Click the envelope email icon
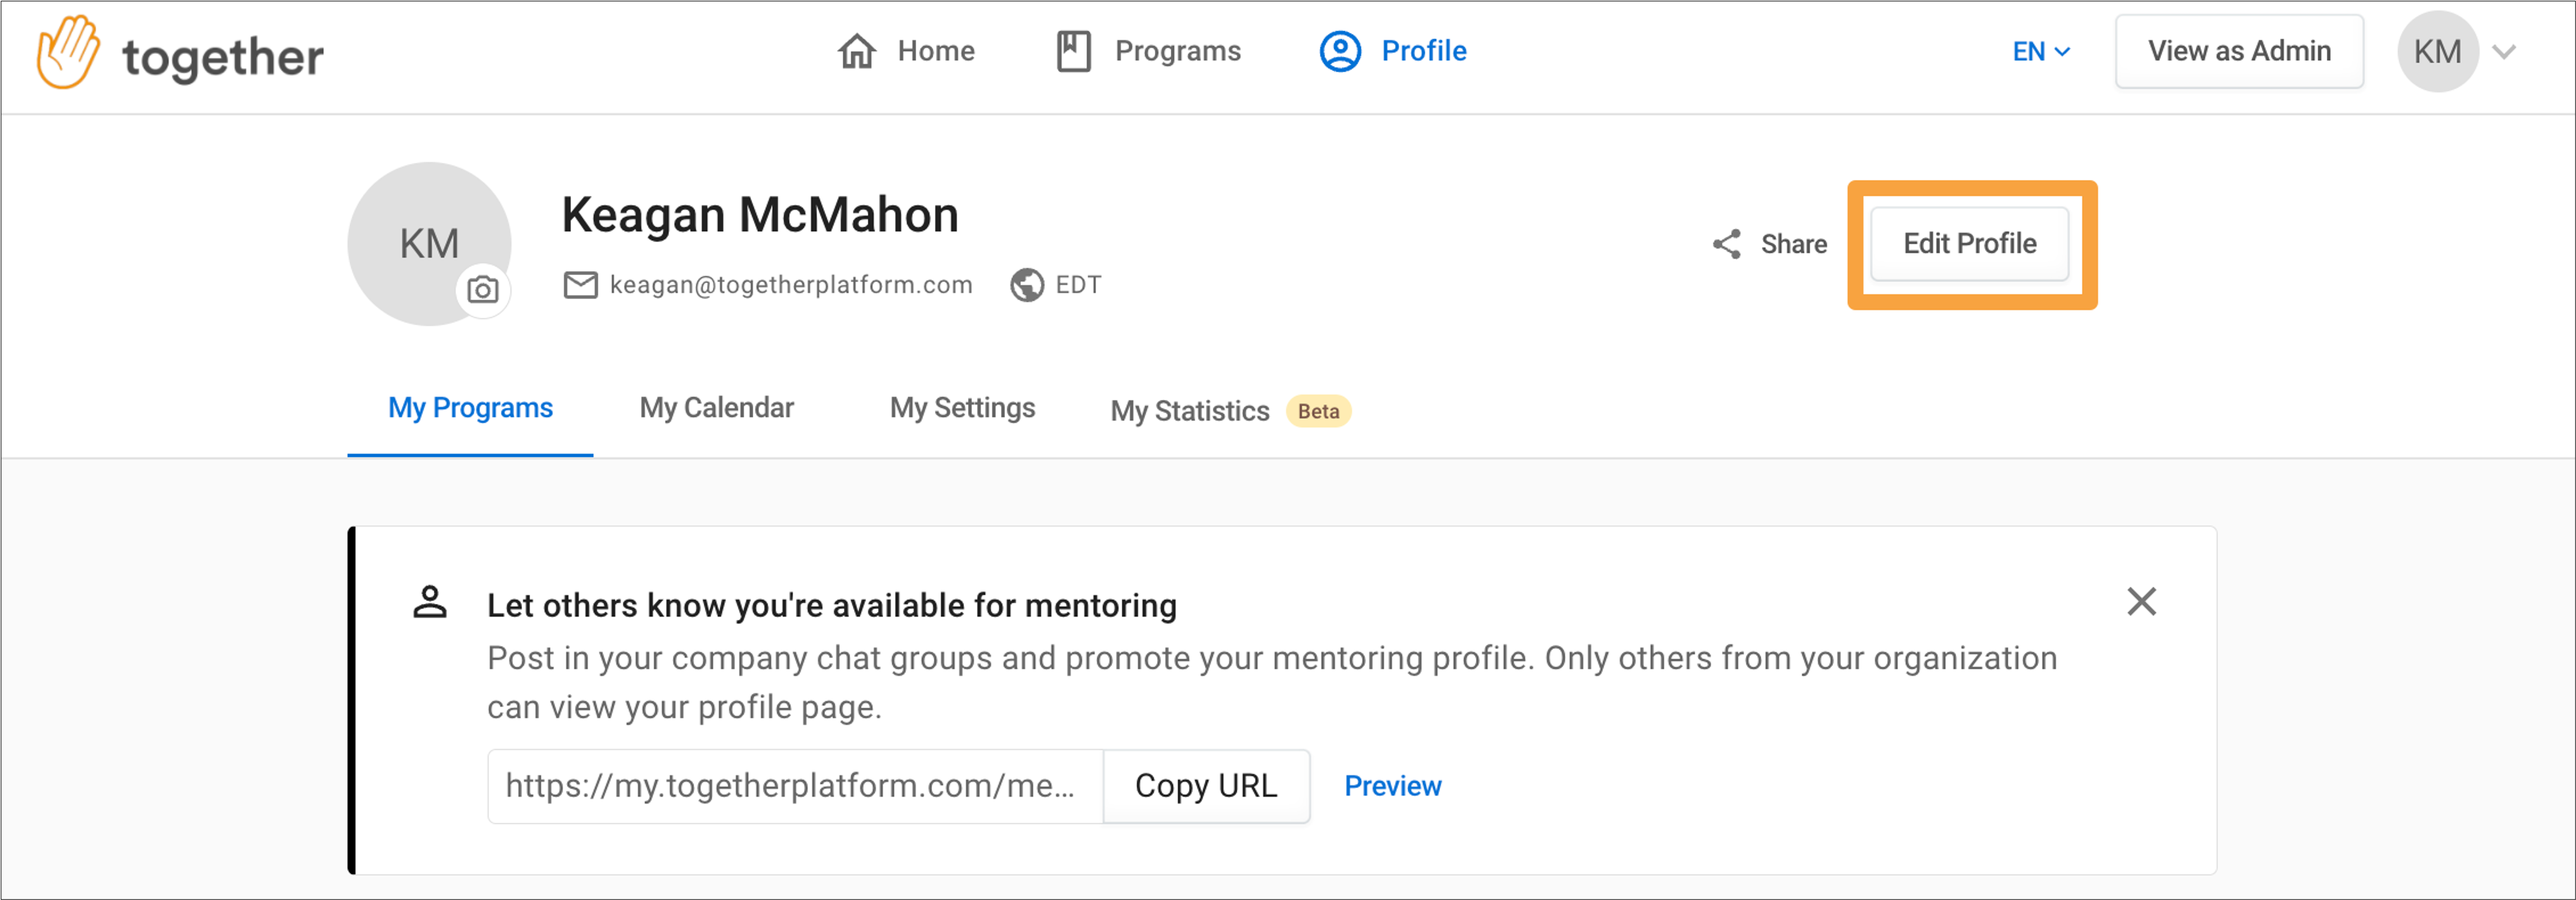Viewport: 2576px width, 900px height. click(580, 285)
